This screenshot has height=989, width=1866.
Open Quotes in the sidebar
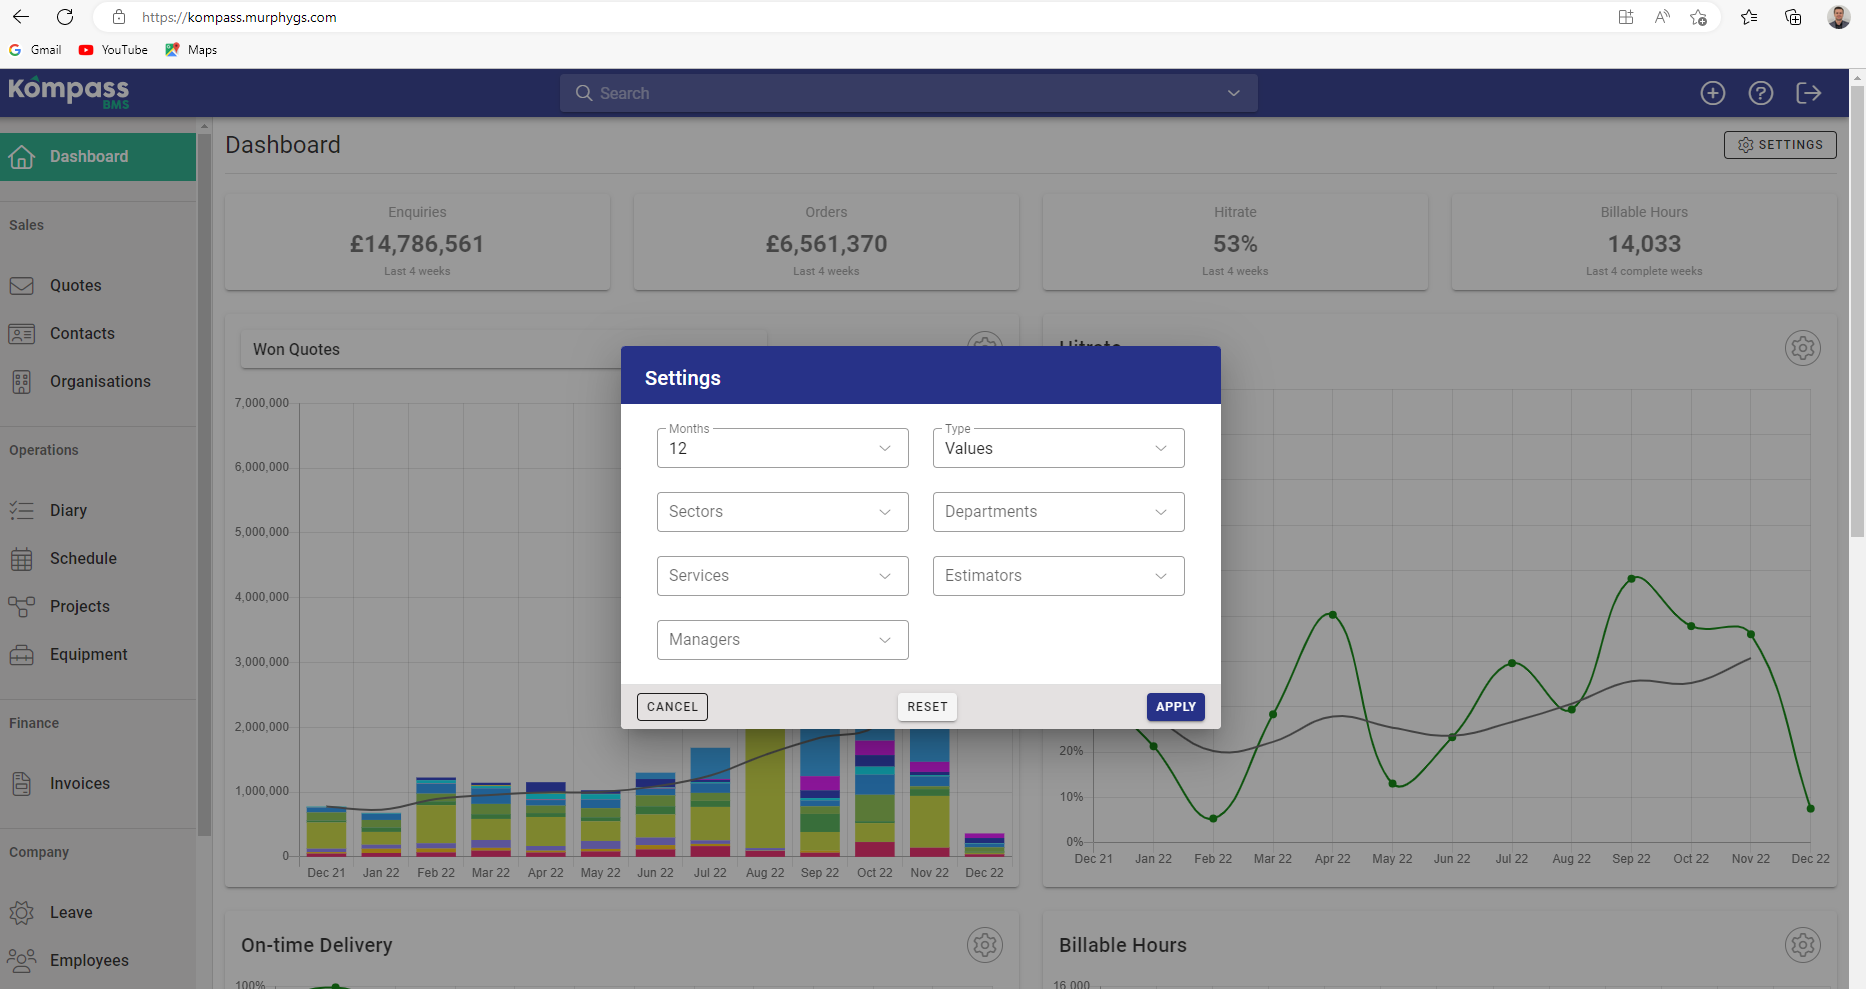tap(98, 286)
